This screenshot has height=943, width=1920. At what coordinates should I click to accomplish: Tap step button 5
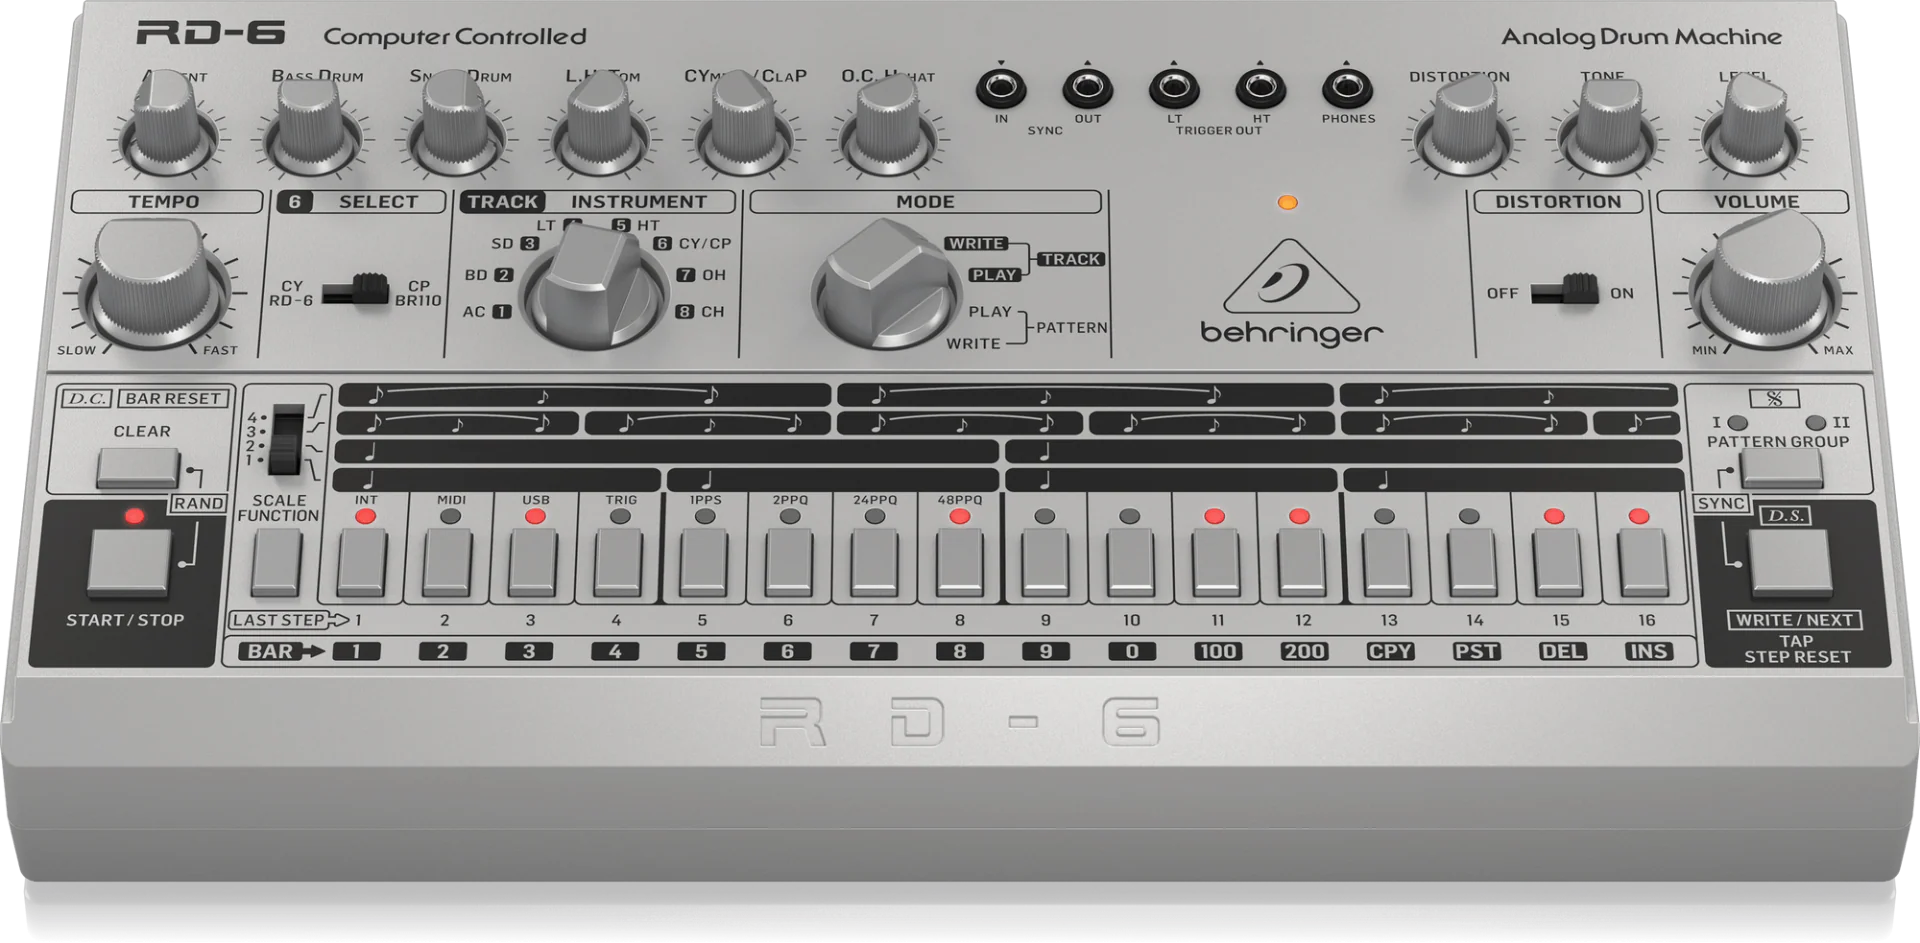(703, 563)
